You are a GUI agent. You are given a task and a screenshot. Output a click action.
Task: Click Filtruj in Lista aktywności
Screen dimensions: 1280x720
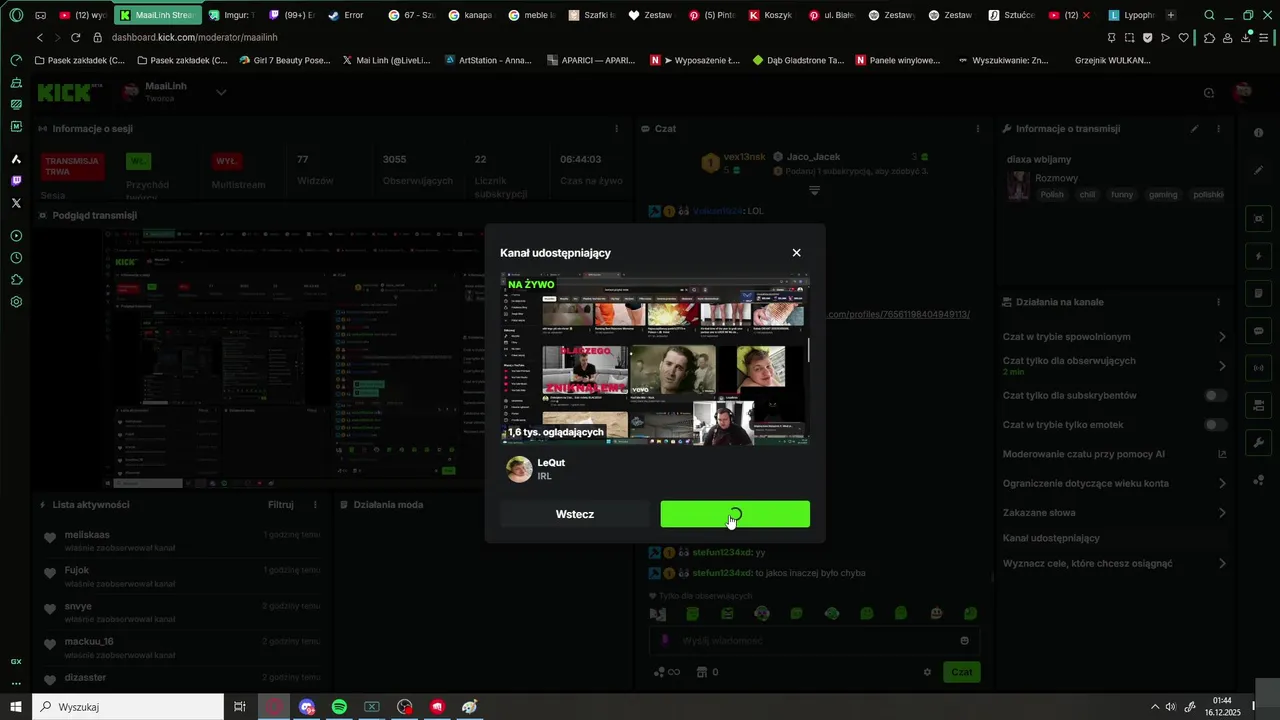pyautogui.click(x=281, y=505)
